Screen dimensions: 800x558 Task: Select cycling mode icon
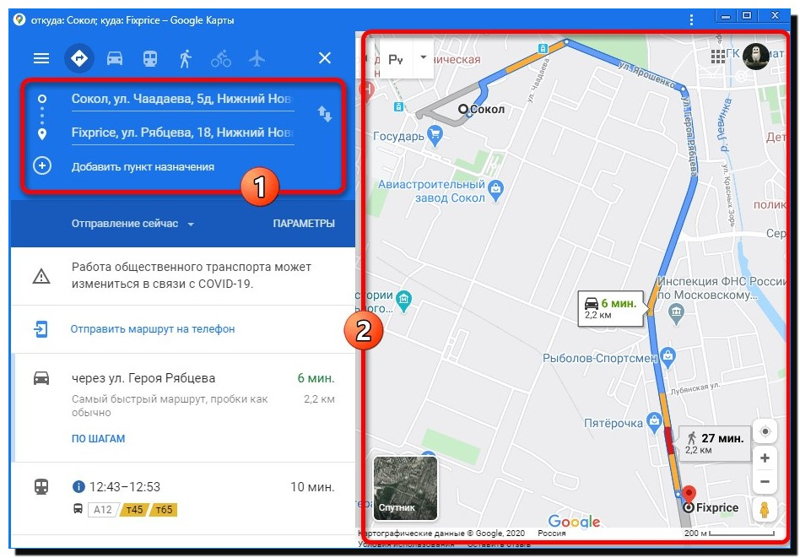[221, 59]
